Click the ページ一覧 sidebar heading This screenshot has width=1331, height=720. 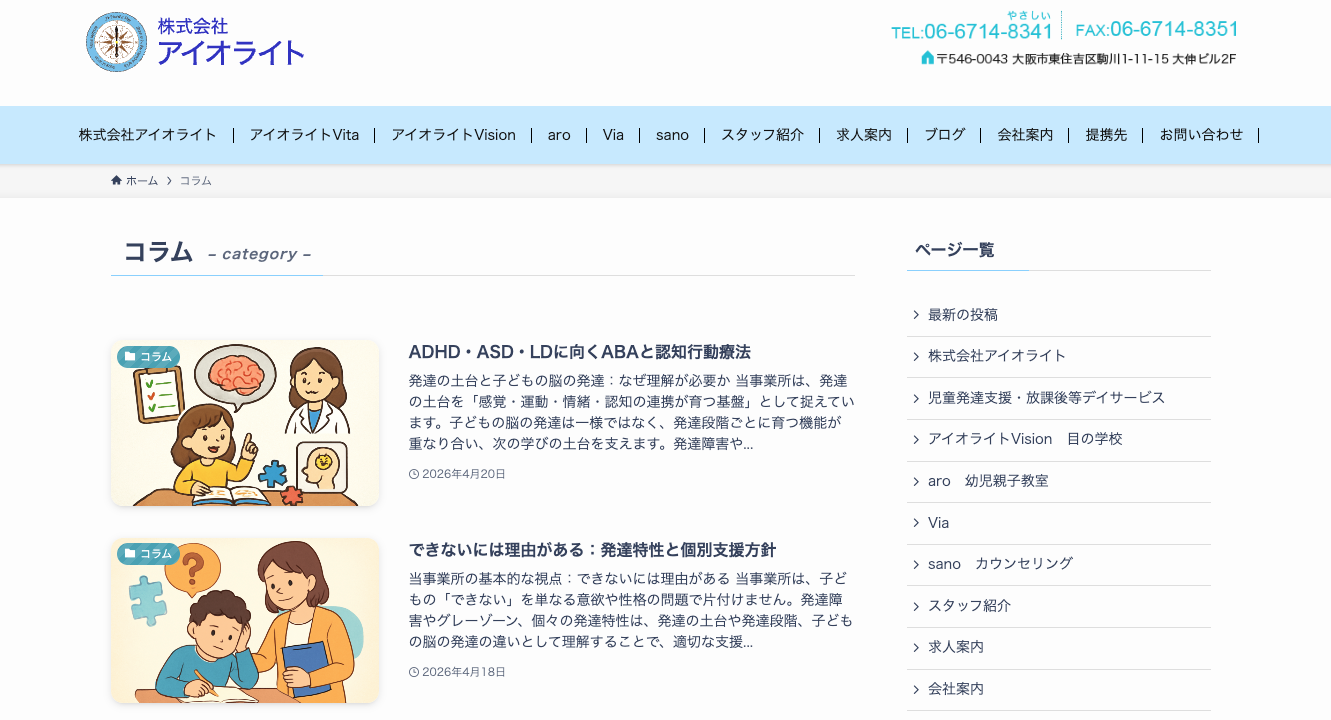click(954, 250)
